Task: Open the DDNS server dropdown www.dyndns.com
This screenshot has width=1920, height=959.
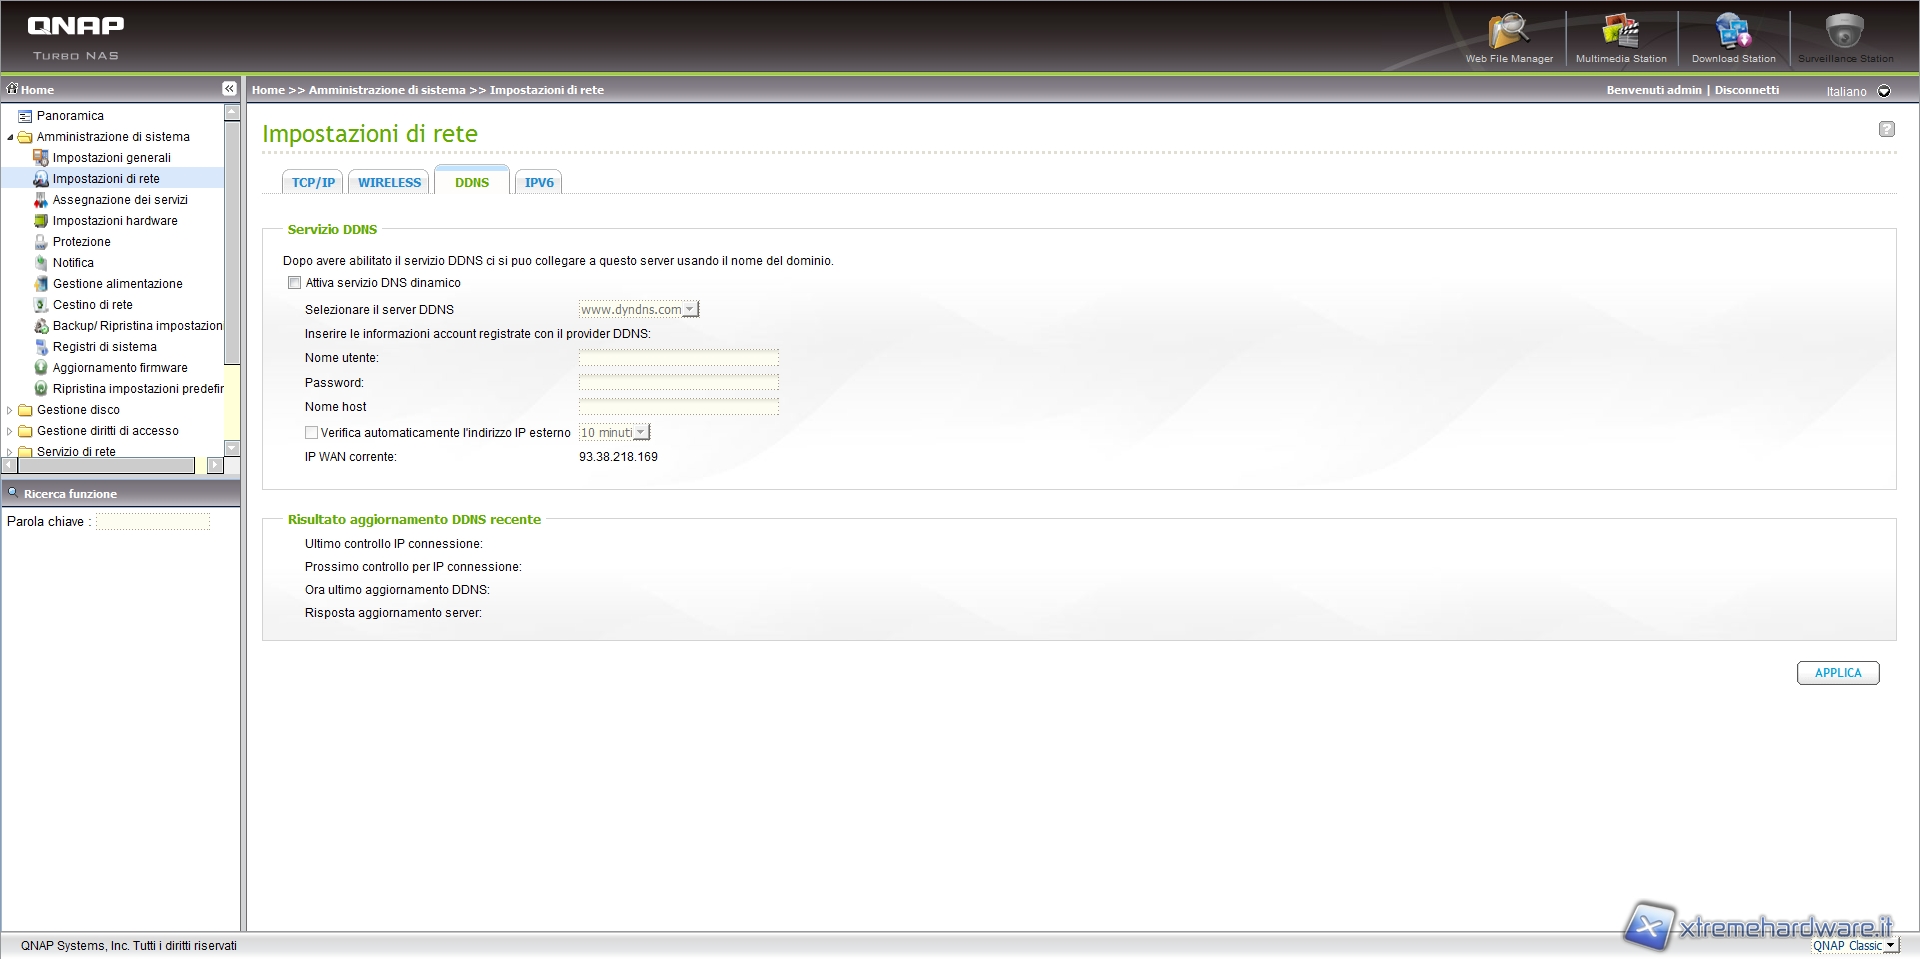Action: (639, 310)
